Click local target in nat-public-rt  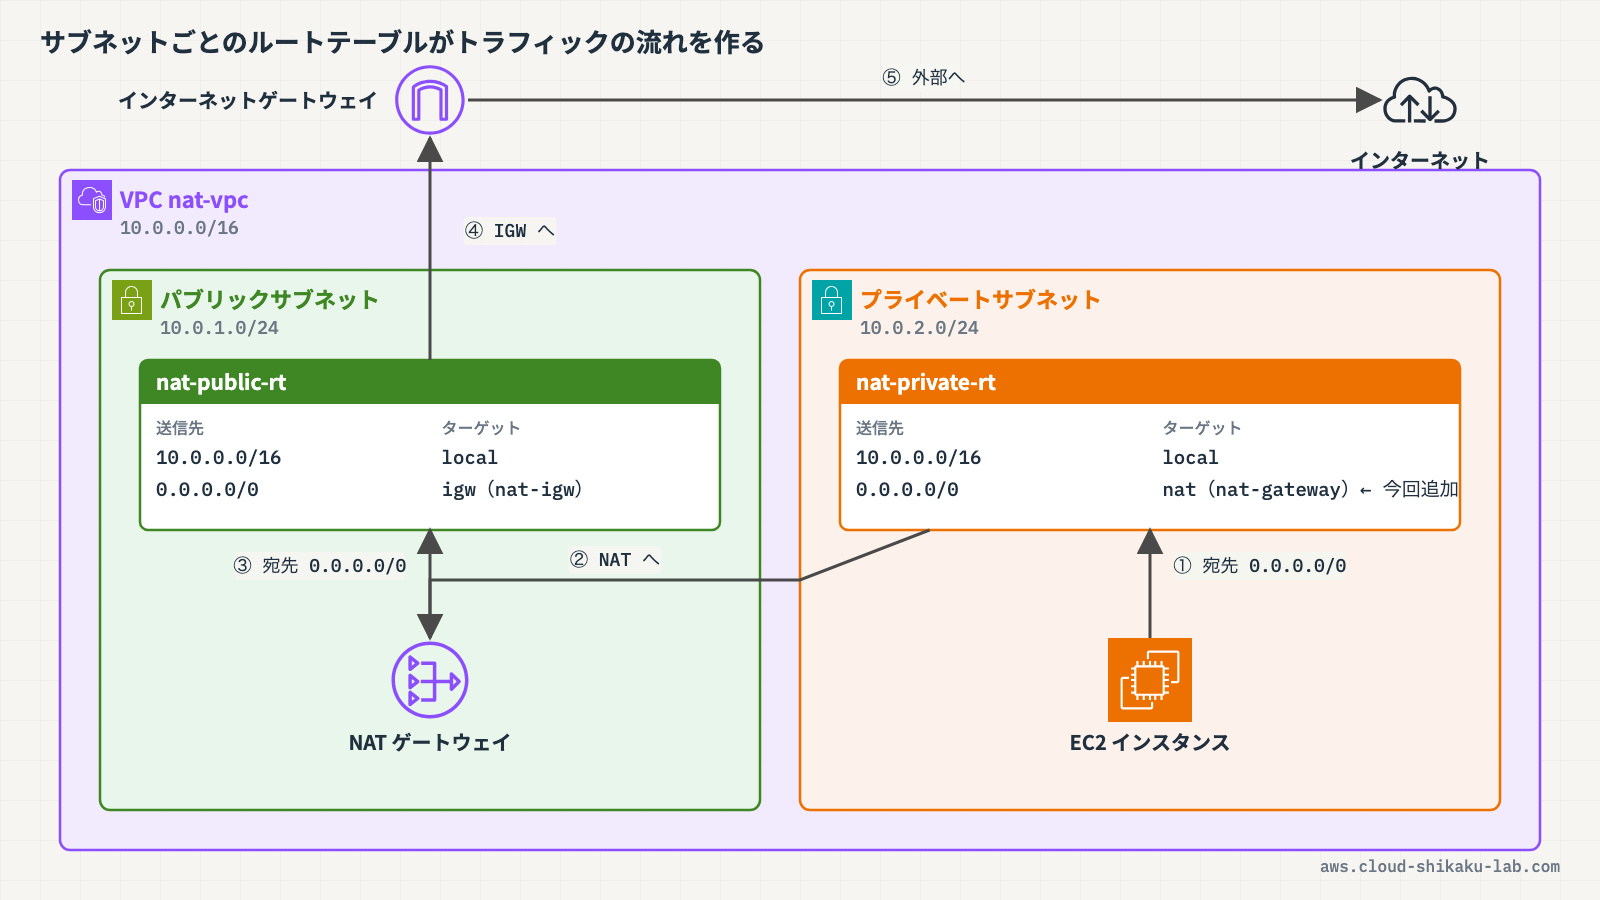470,458
